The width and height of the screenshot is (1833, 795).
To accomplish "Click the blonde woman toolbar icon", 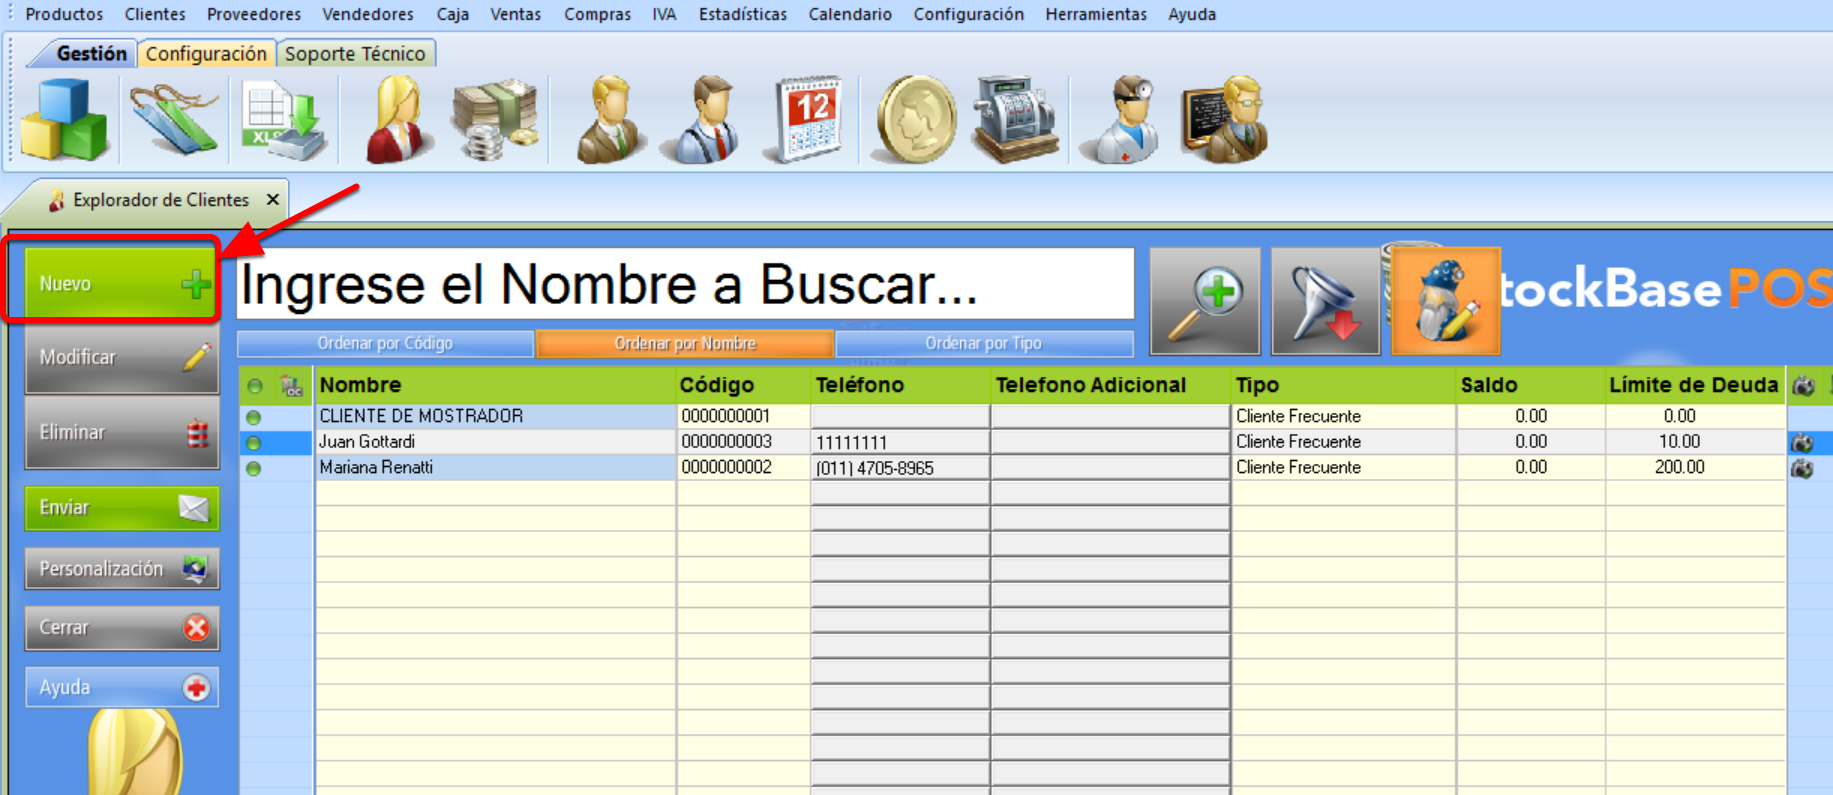I will pyautogui.click(x=398, y=119).
